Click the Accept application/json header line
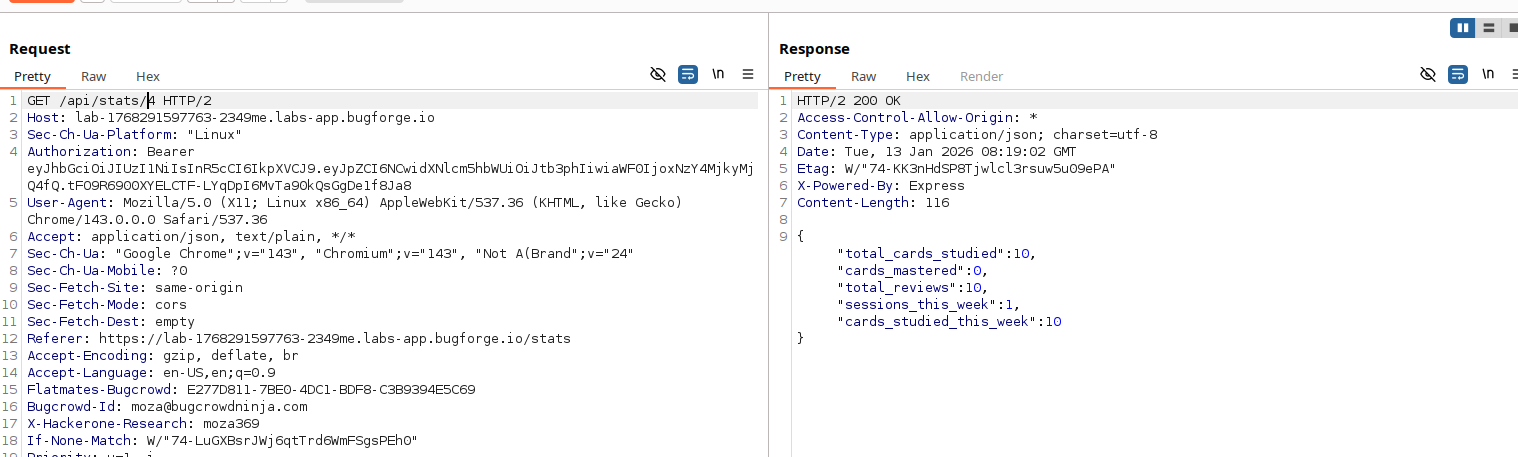 tap(191, 237)
